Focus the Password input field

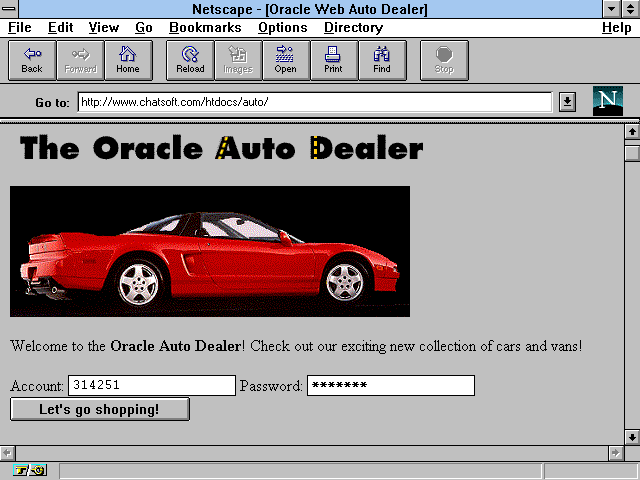point(390,386)
